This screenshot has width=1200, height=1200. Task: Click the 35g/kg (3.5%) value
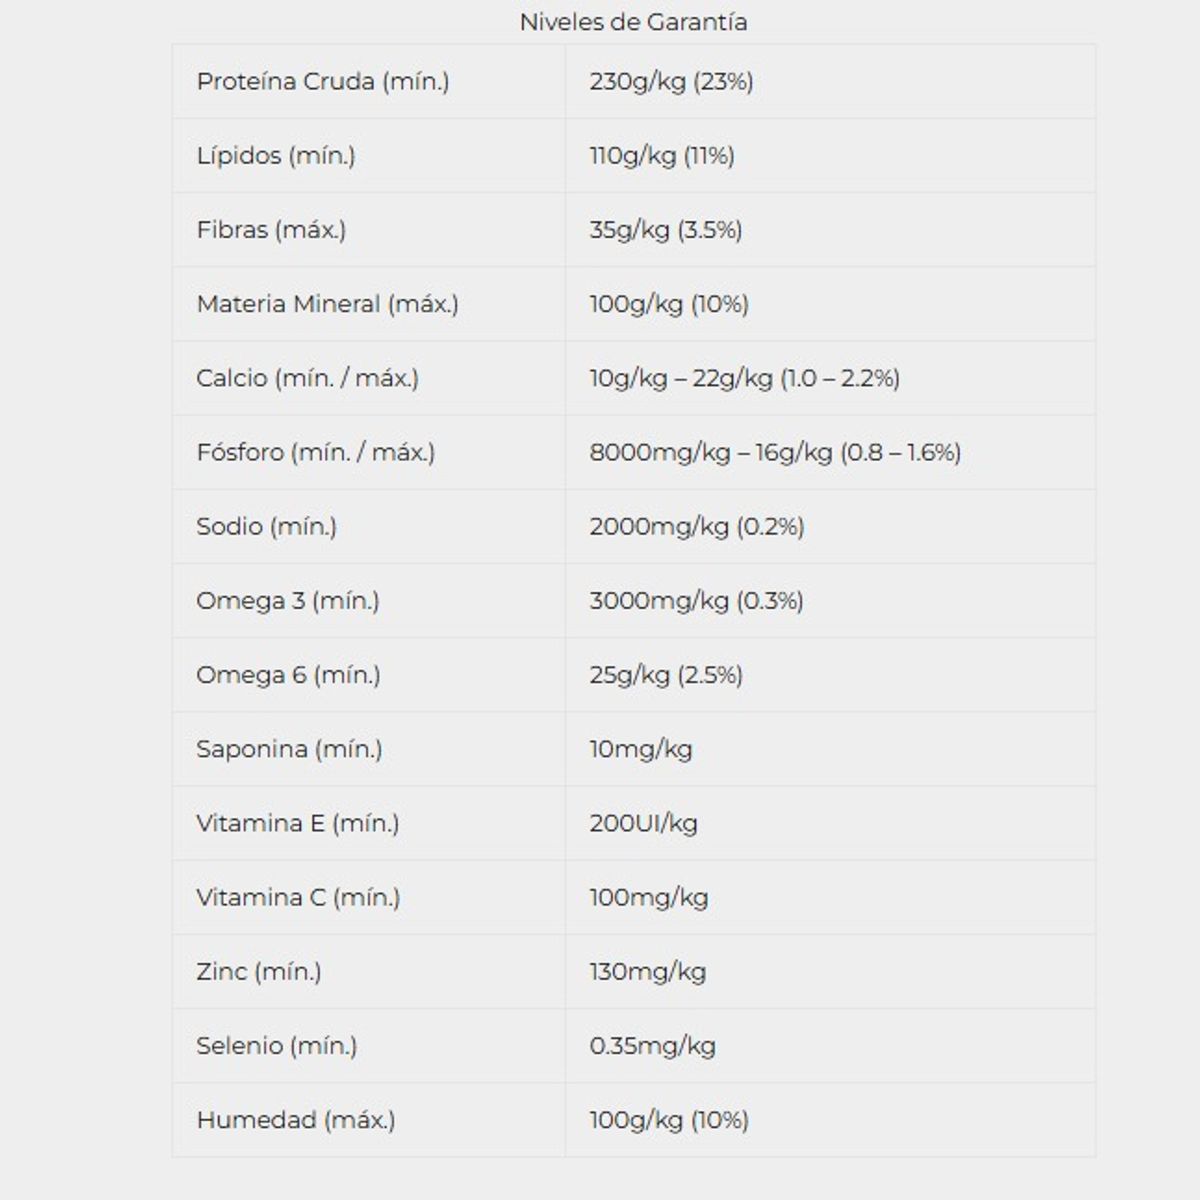click(666, 229)
